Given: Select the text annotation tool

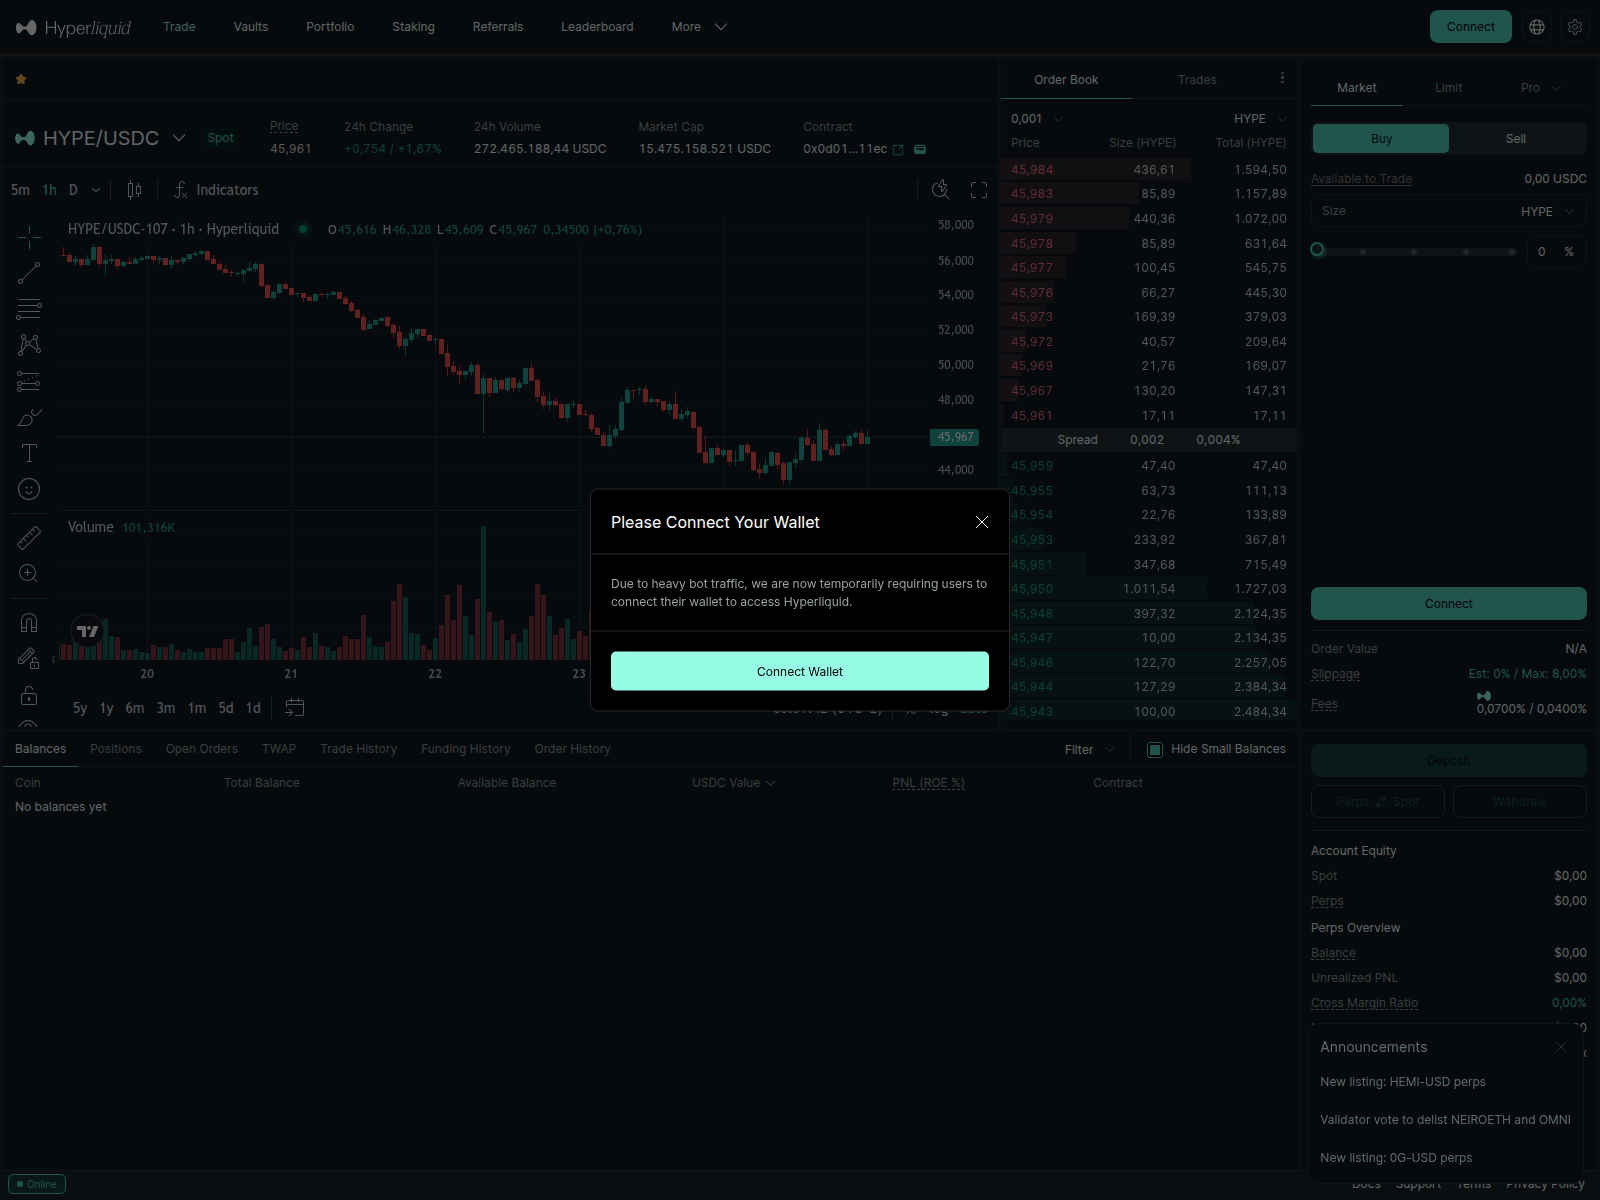Looking at the screenshot, I should 29,453.
